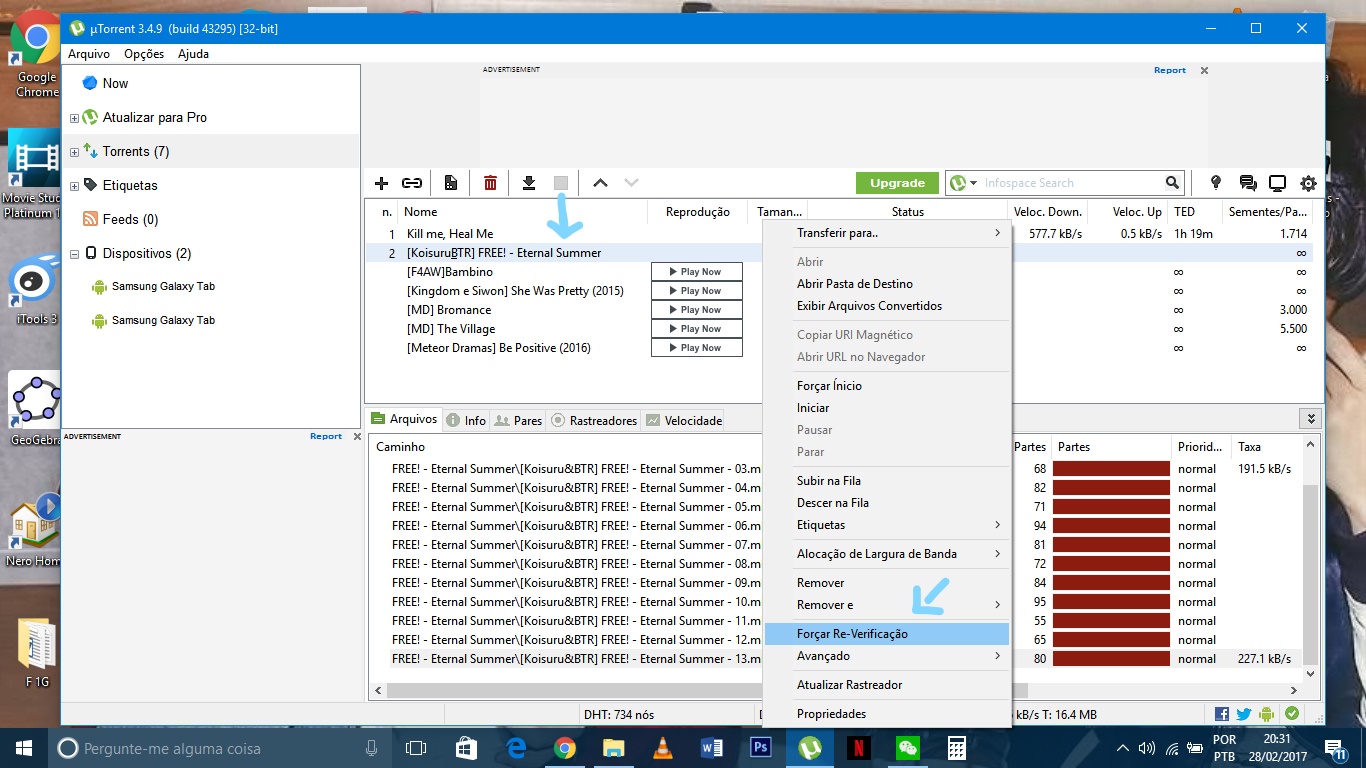This screenshot has width=1366, height=768.
Task: Open Photoshop from the taskbar
Action: (760, 747)
